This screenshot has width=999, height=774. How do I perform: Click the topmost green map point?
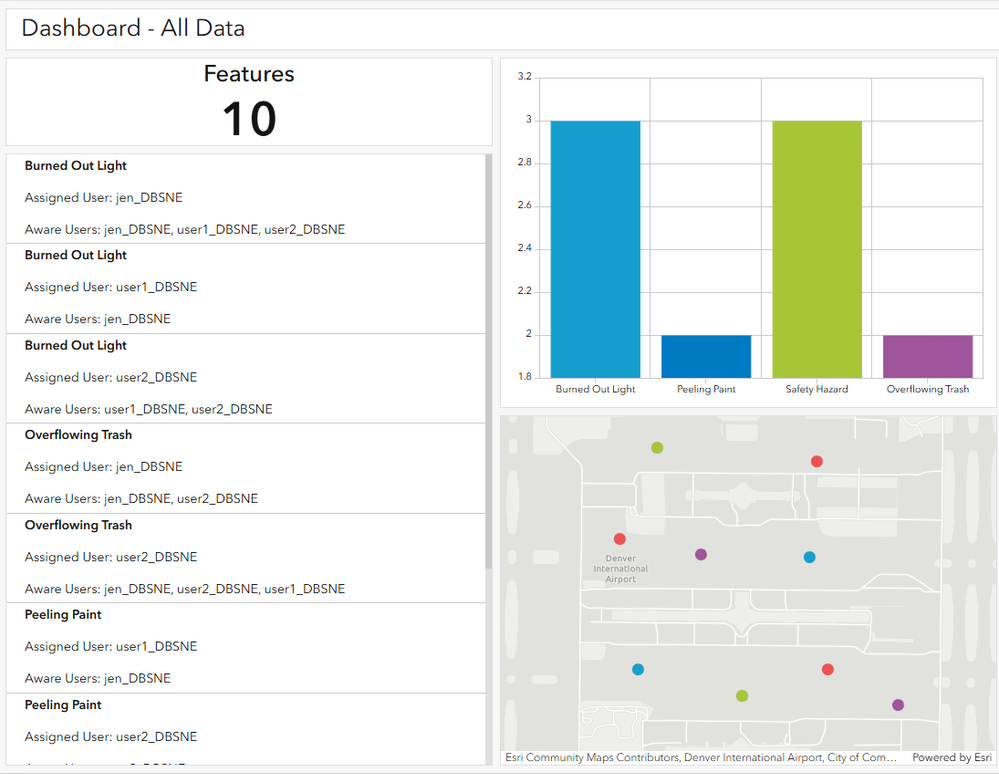point(657,447)
